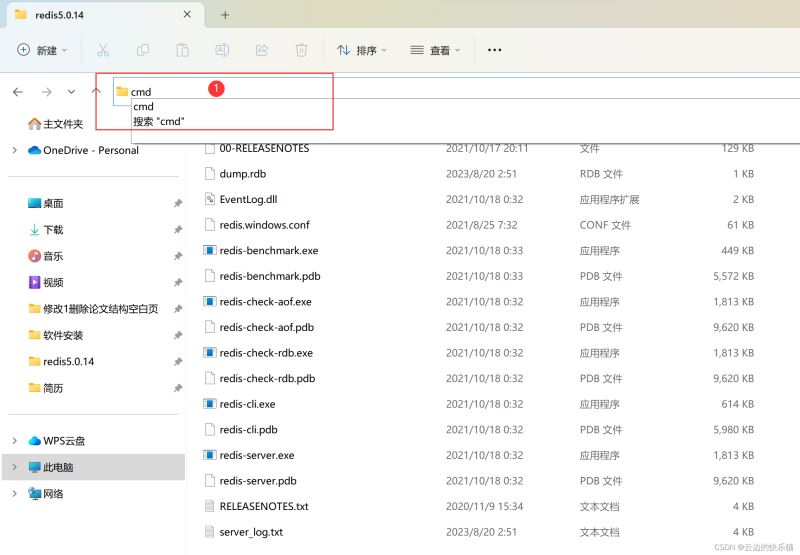This screenshot has width=800, height=555.
Task: Click the Rename icon in toolbar
Action: [x=222, y=50]
